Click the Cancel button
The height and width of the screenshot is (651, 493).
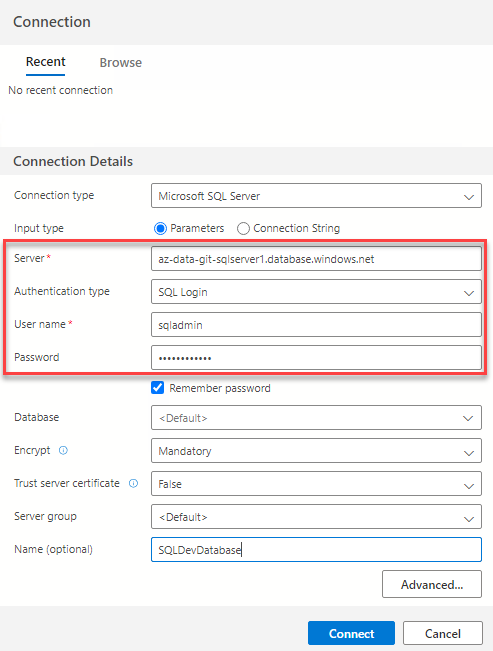(x=443, y=634)
